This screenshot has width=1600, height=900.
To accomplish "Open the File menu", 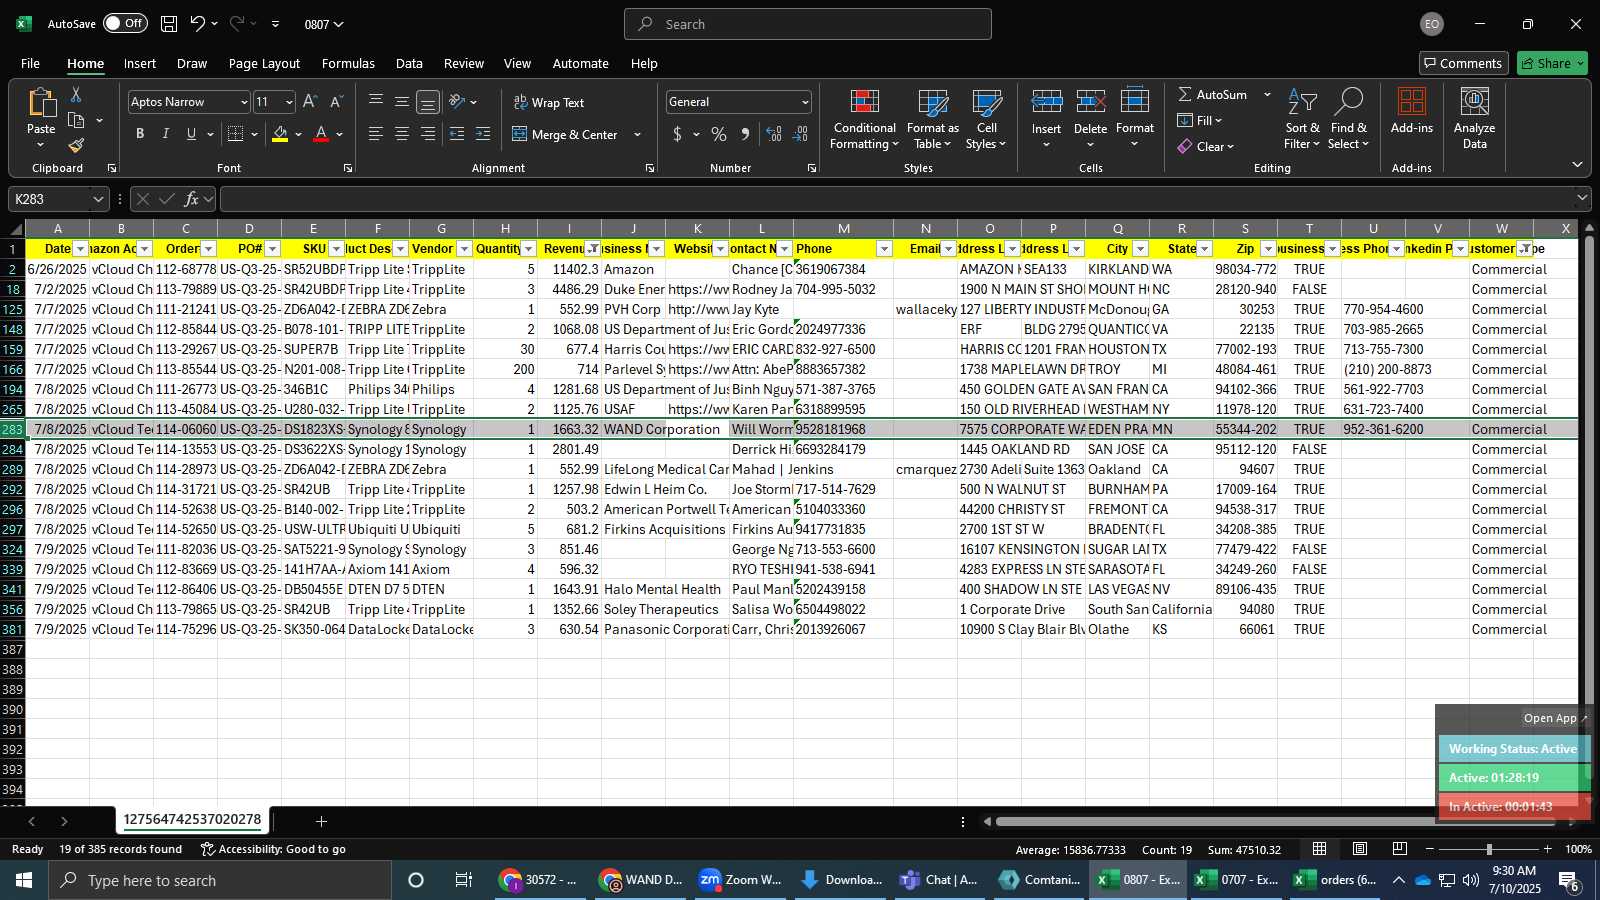I will click(31, 63).
